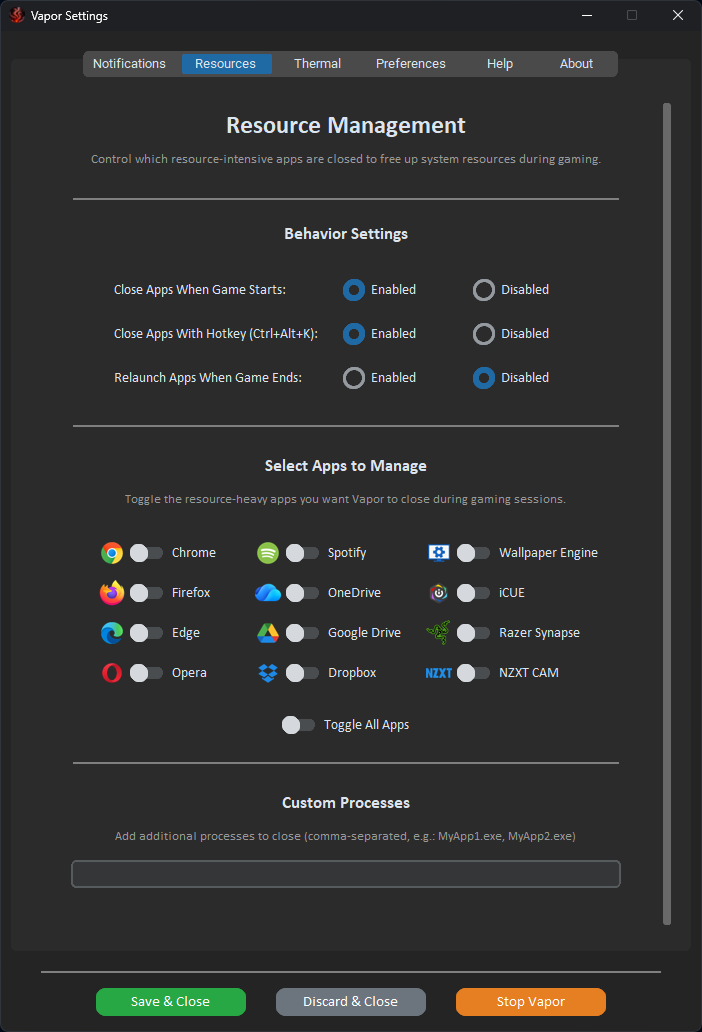Click the Spotify app icon
Image resolution: width=702 pixels, height=1032 pixels.
coord(267,552)
